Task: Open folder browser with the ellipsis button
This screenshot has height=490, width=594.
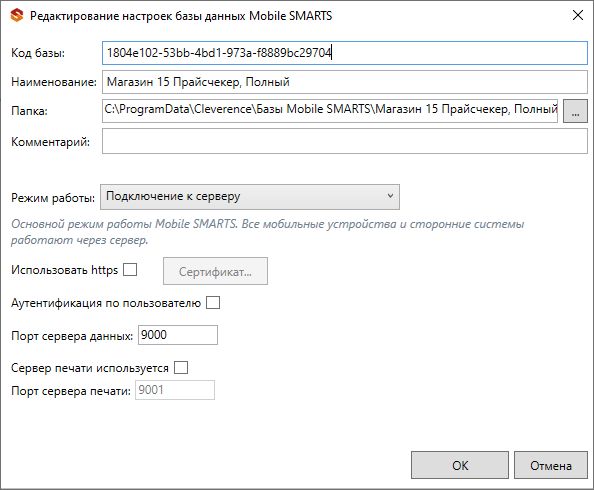Action: pyautogui.click(x=575, y=111)
